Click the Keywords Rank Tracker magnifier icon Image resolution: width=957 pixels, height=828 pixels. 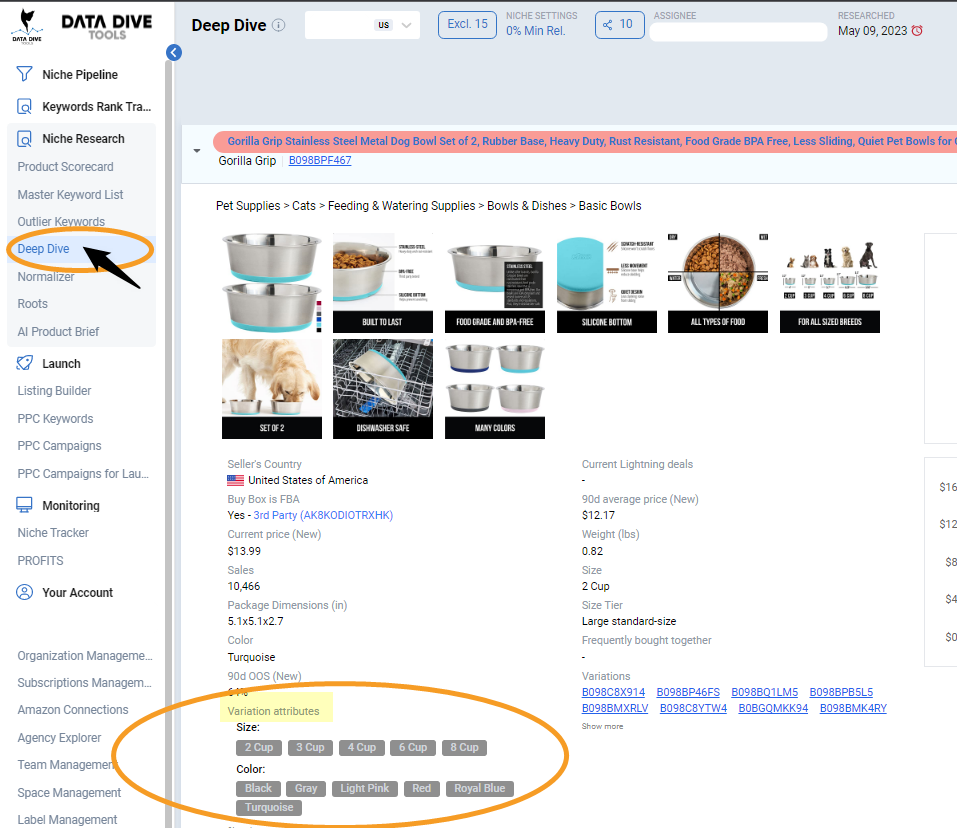coord(24,107)
